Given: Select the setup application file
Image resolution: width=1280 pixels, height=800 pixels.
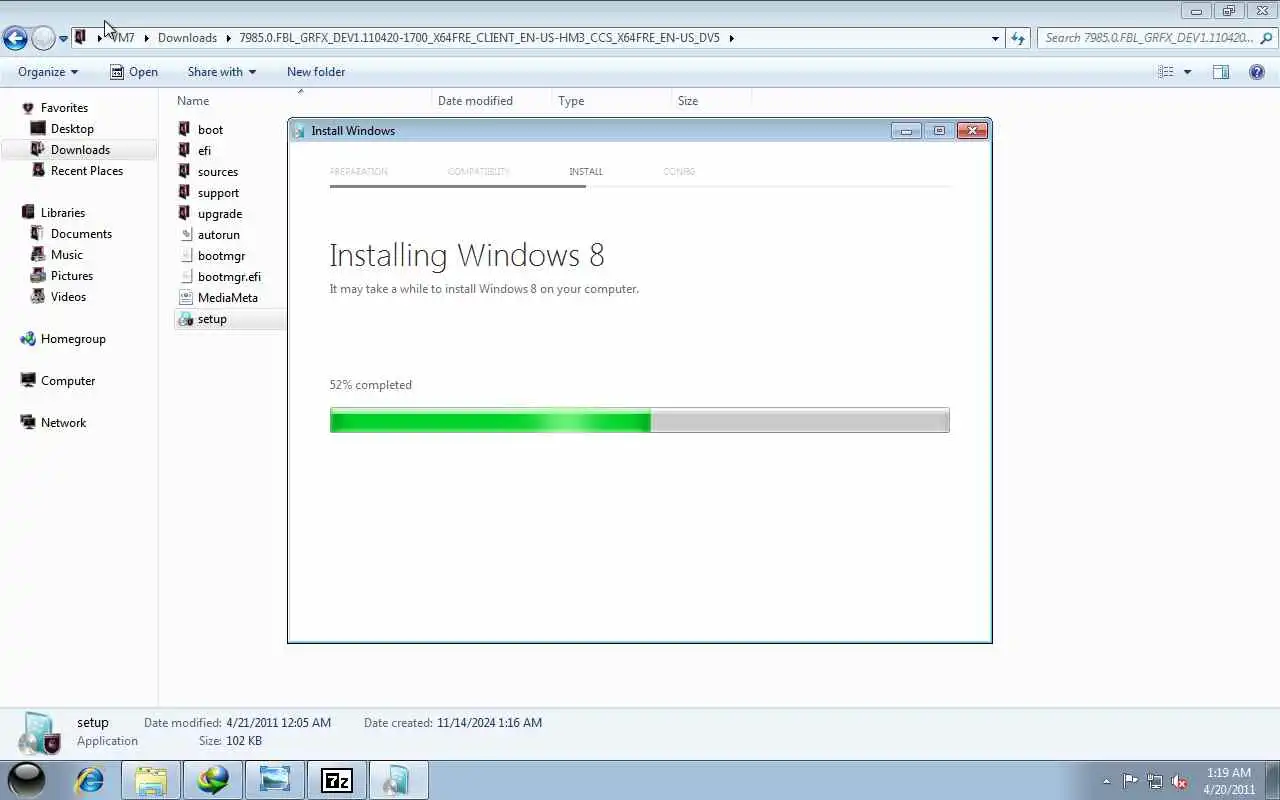Looking at the screenshot, I should 211,319.
